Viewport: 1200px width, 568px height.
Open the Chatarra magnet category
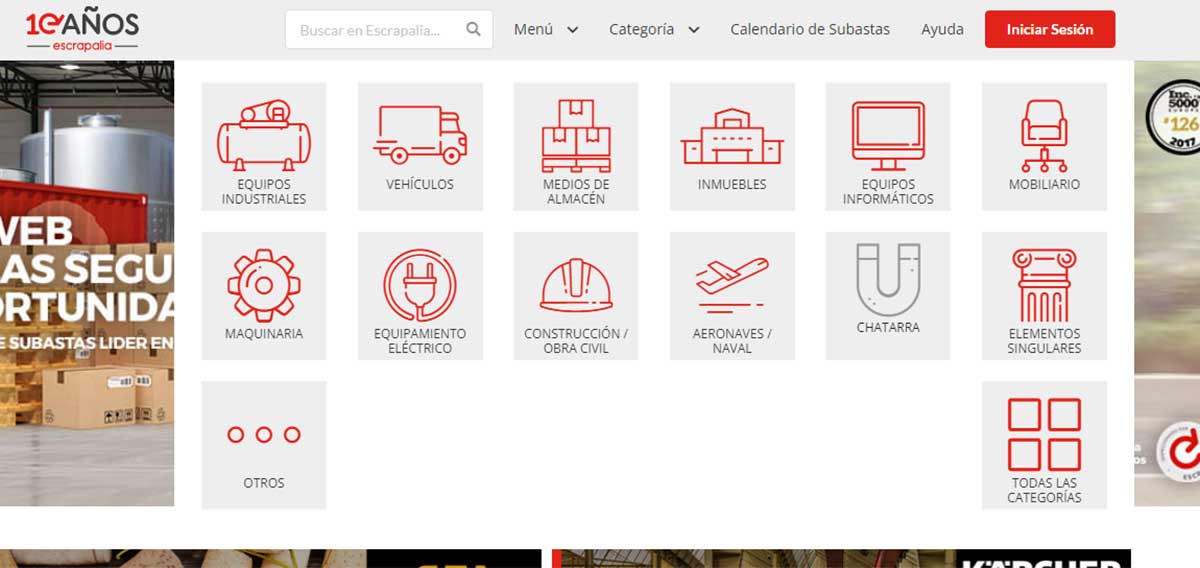pyautogui.click(x=888, y=280)
